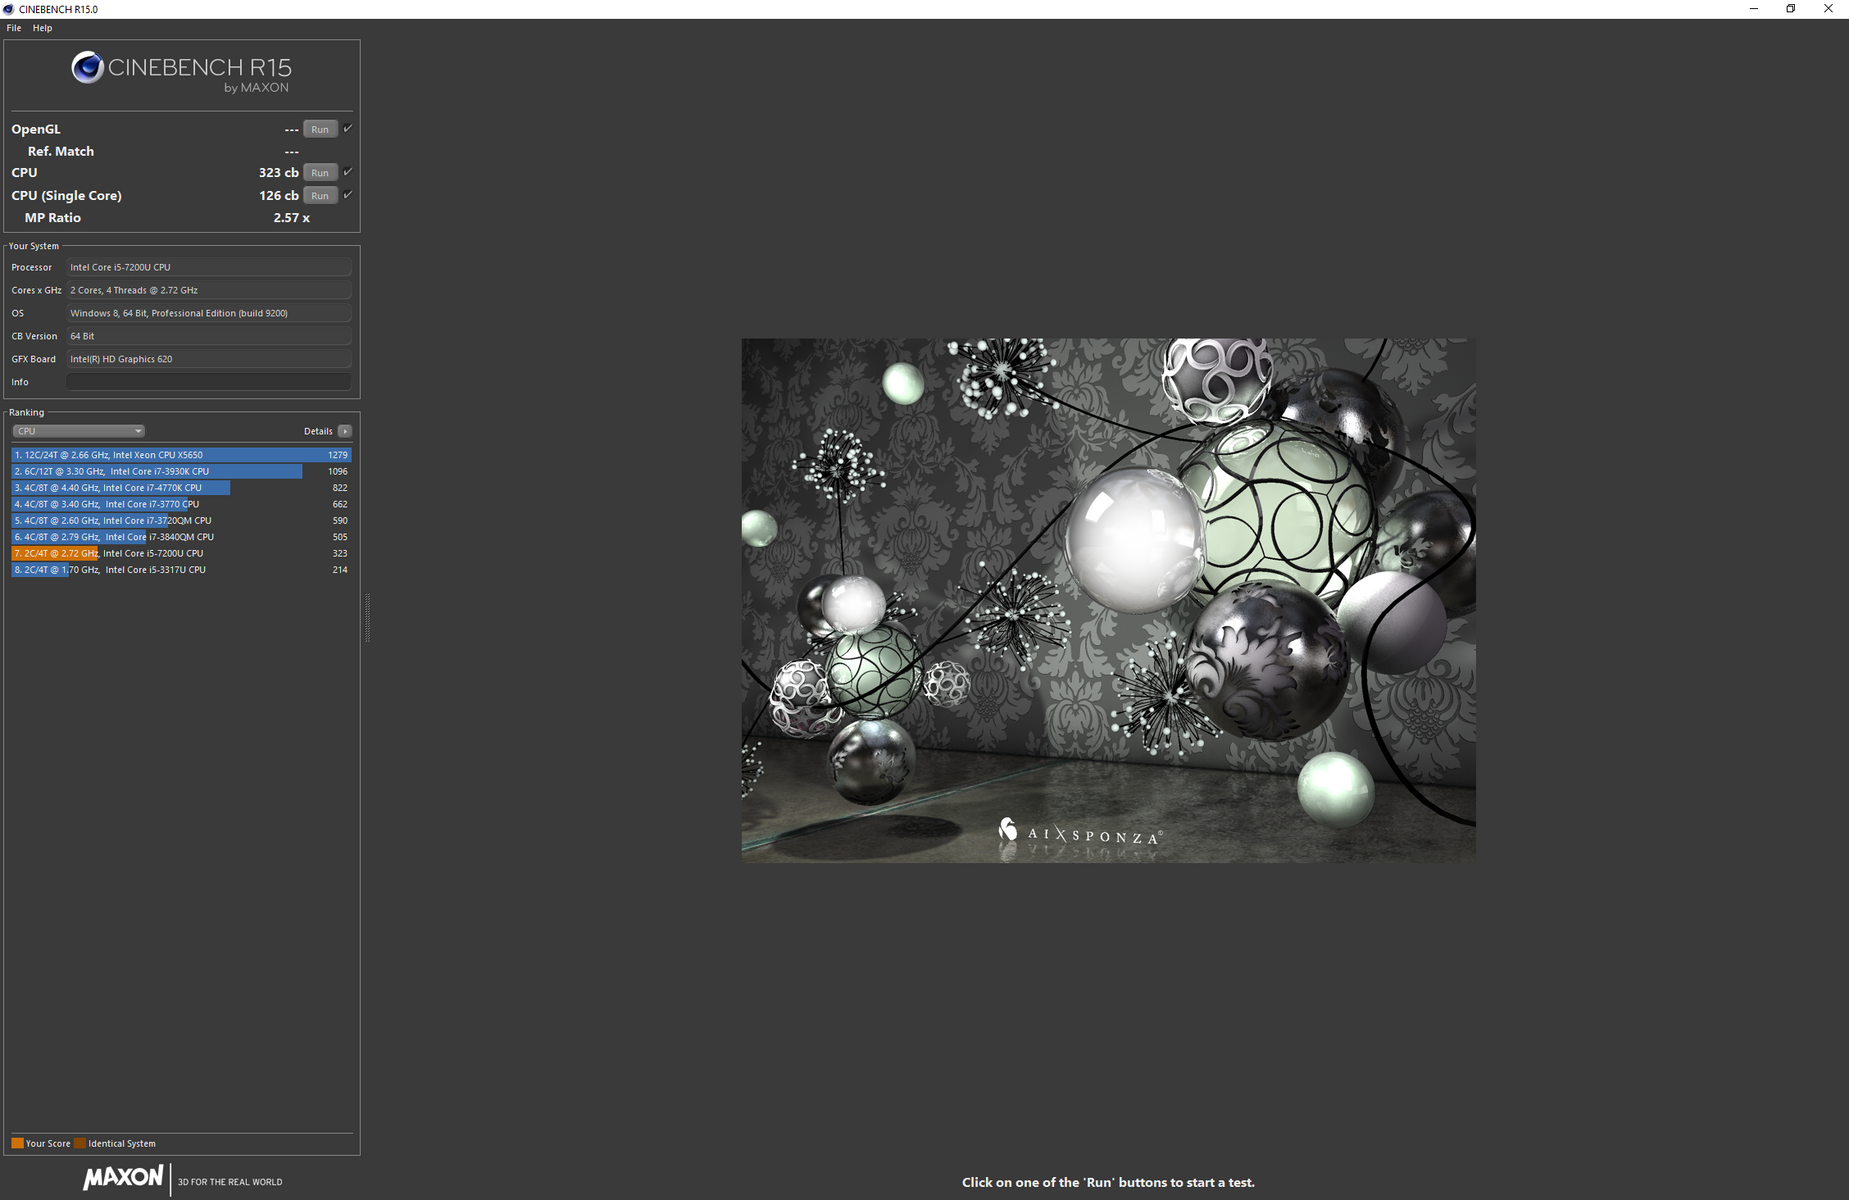The width and height of the screenshot is (1849, 1200).
Task: Click the Cinebench sphere logo icon
Action: click(x=87, y=67)
